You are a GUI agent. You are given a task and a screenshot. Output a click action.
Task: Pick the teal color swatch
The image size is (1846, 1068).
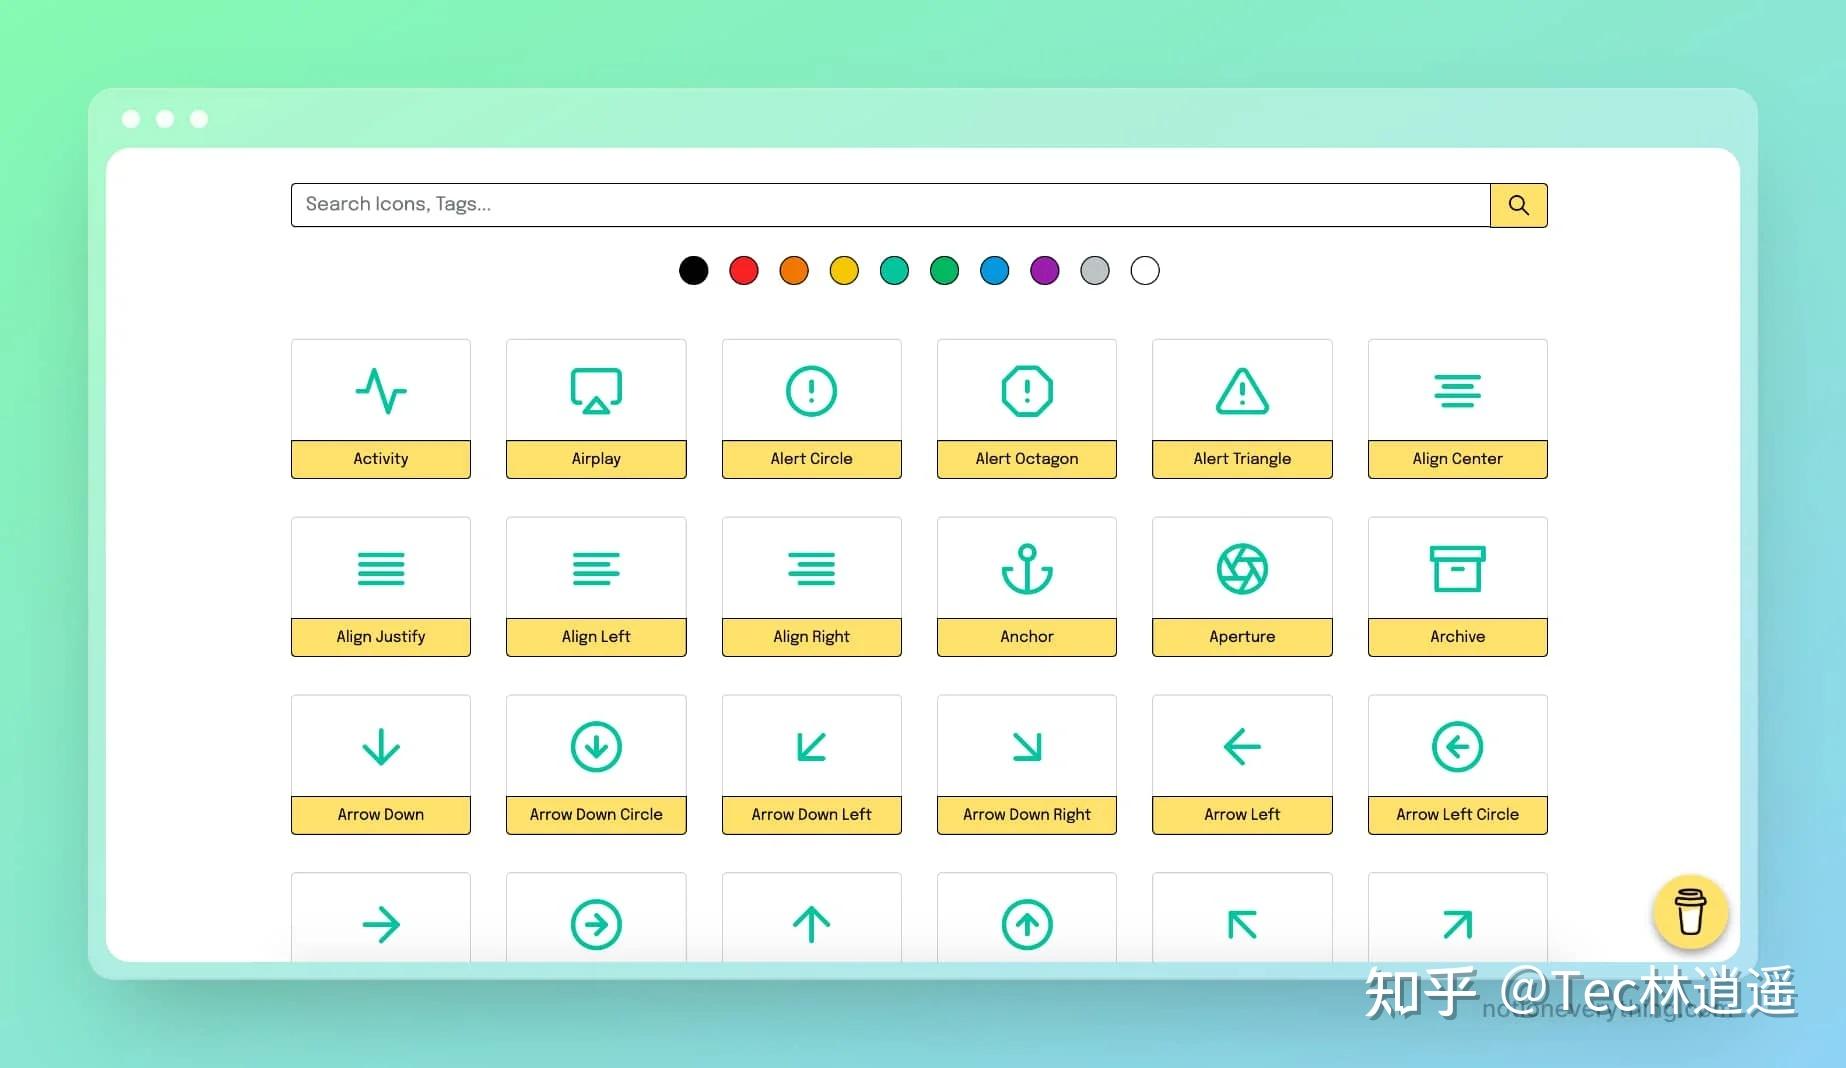894,270
